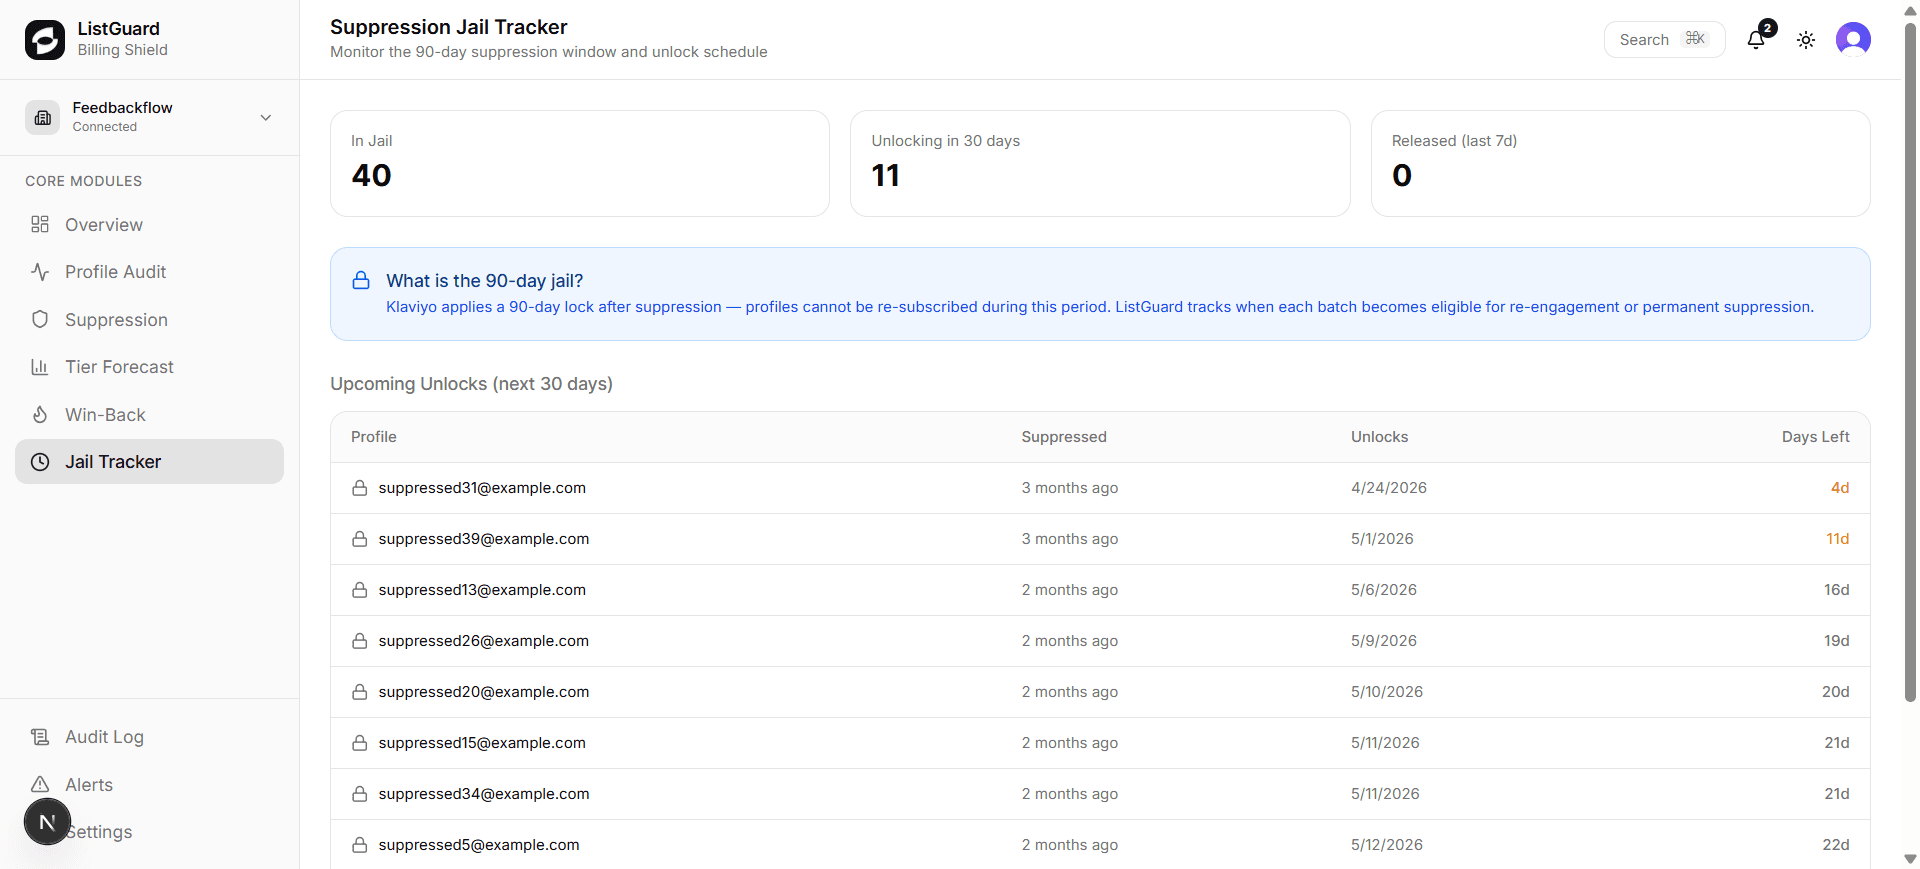Click the In Jail 40 card

click(x=580, y=163)
